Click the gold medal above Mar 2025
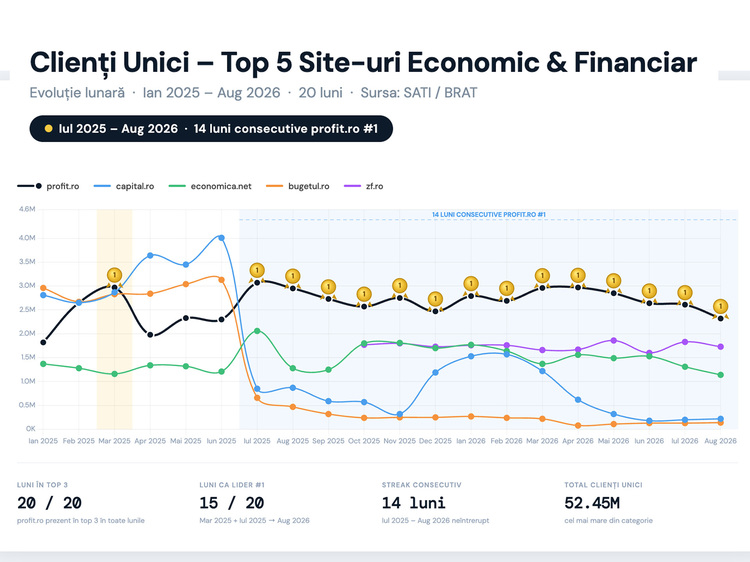750x562 pixels. pos(114,275)
